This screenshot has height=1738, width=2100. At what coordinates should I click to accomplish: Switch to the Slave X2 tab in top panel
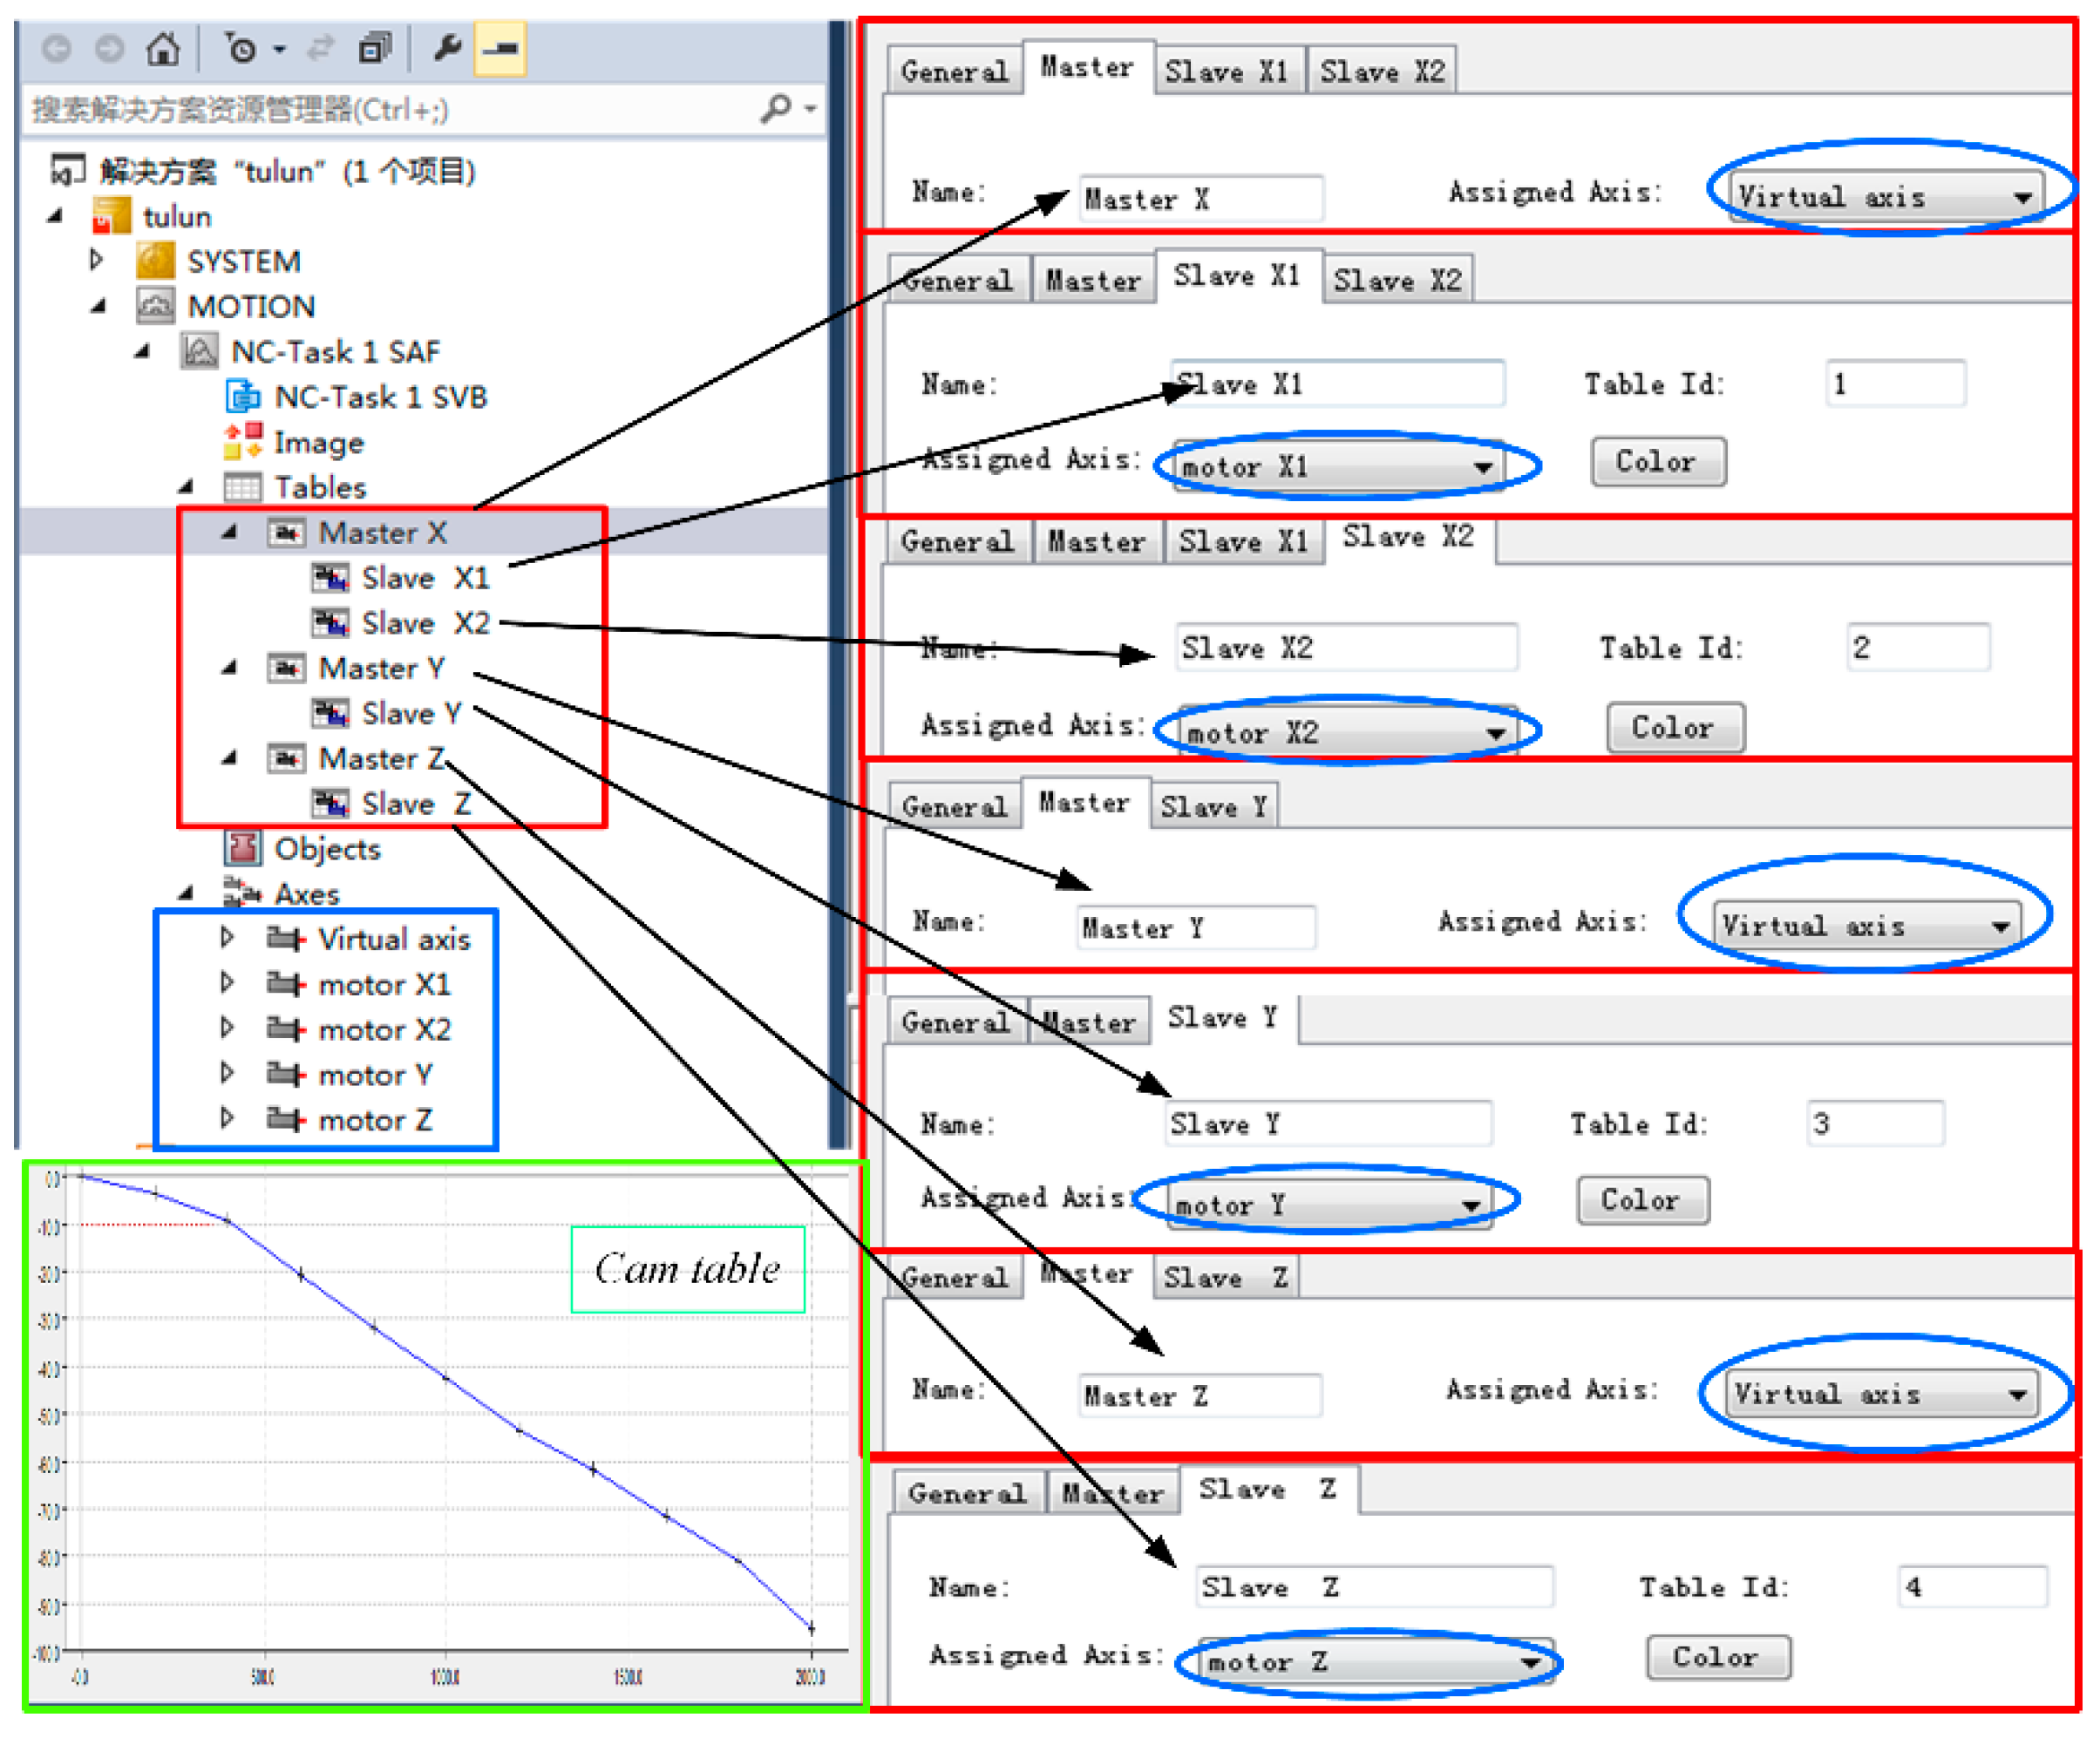click(1382, 72)
